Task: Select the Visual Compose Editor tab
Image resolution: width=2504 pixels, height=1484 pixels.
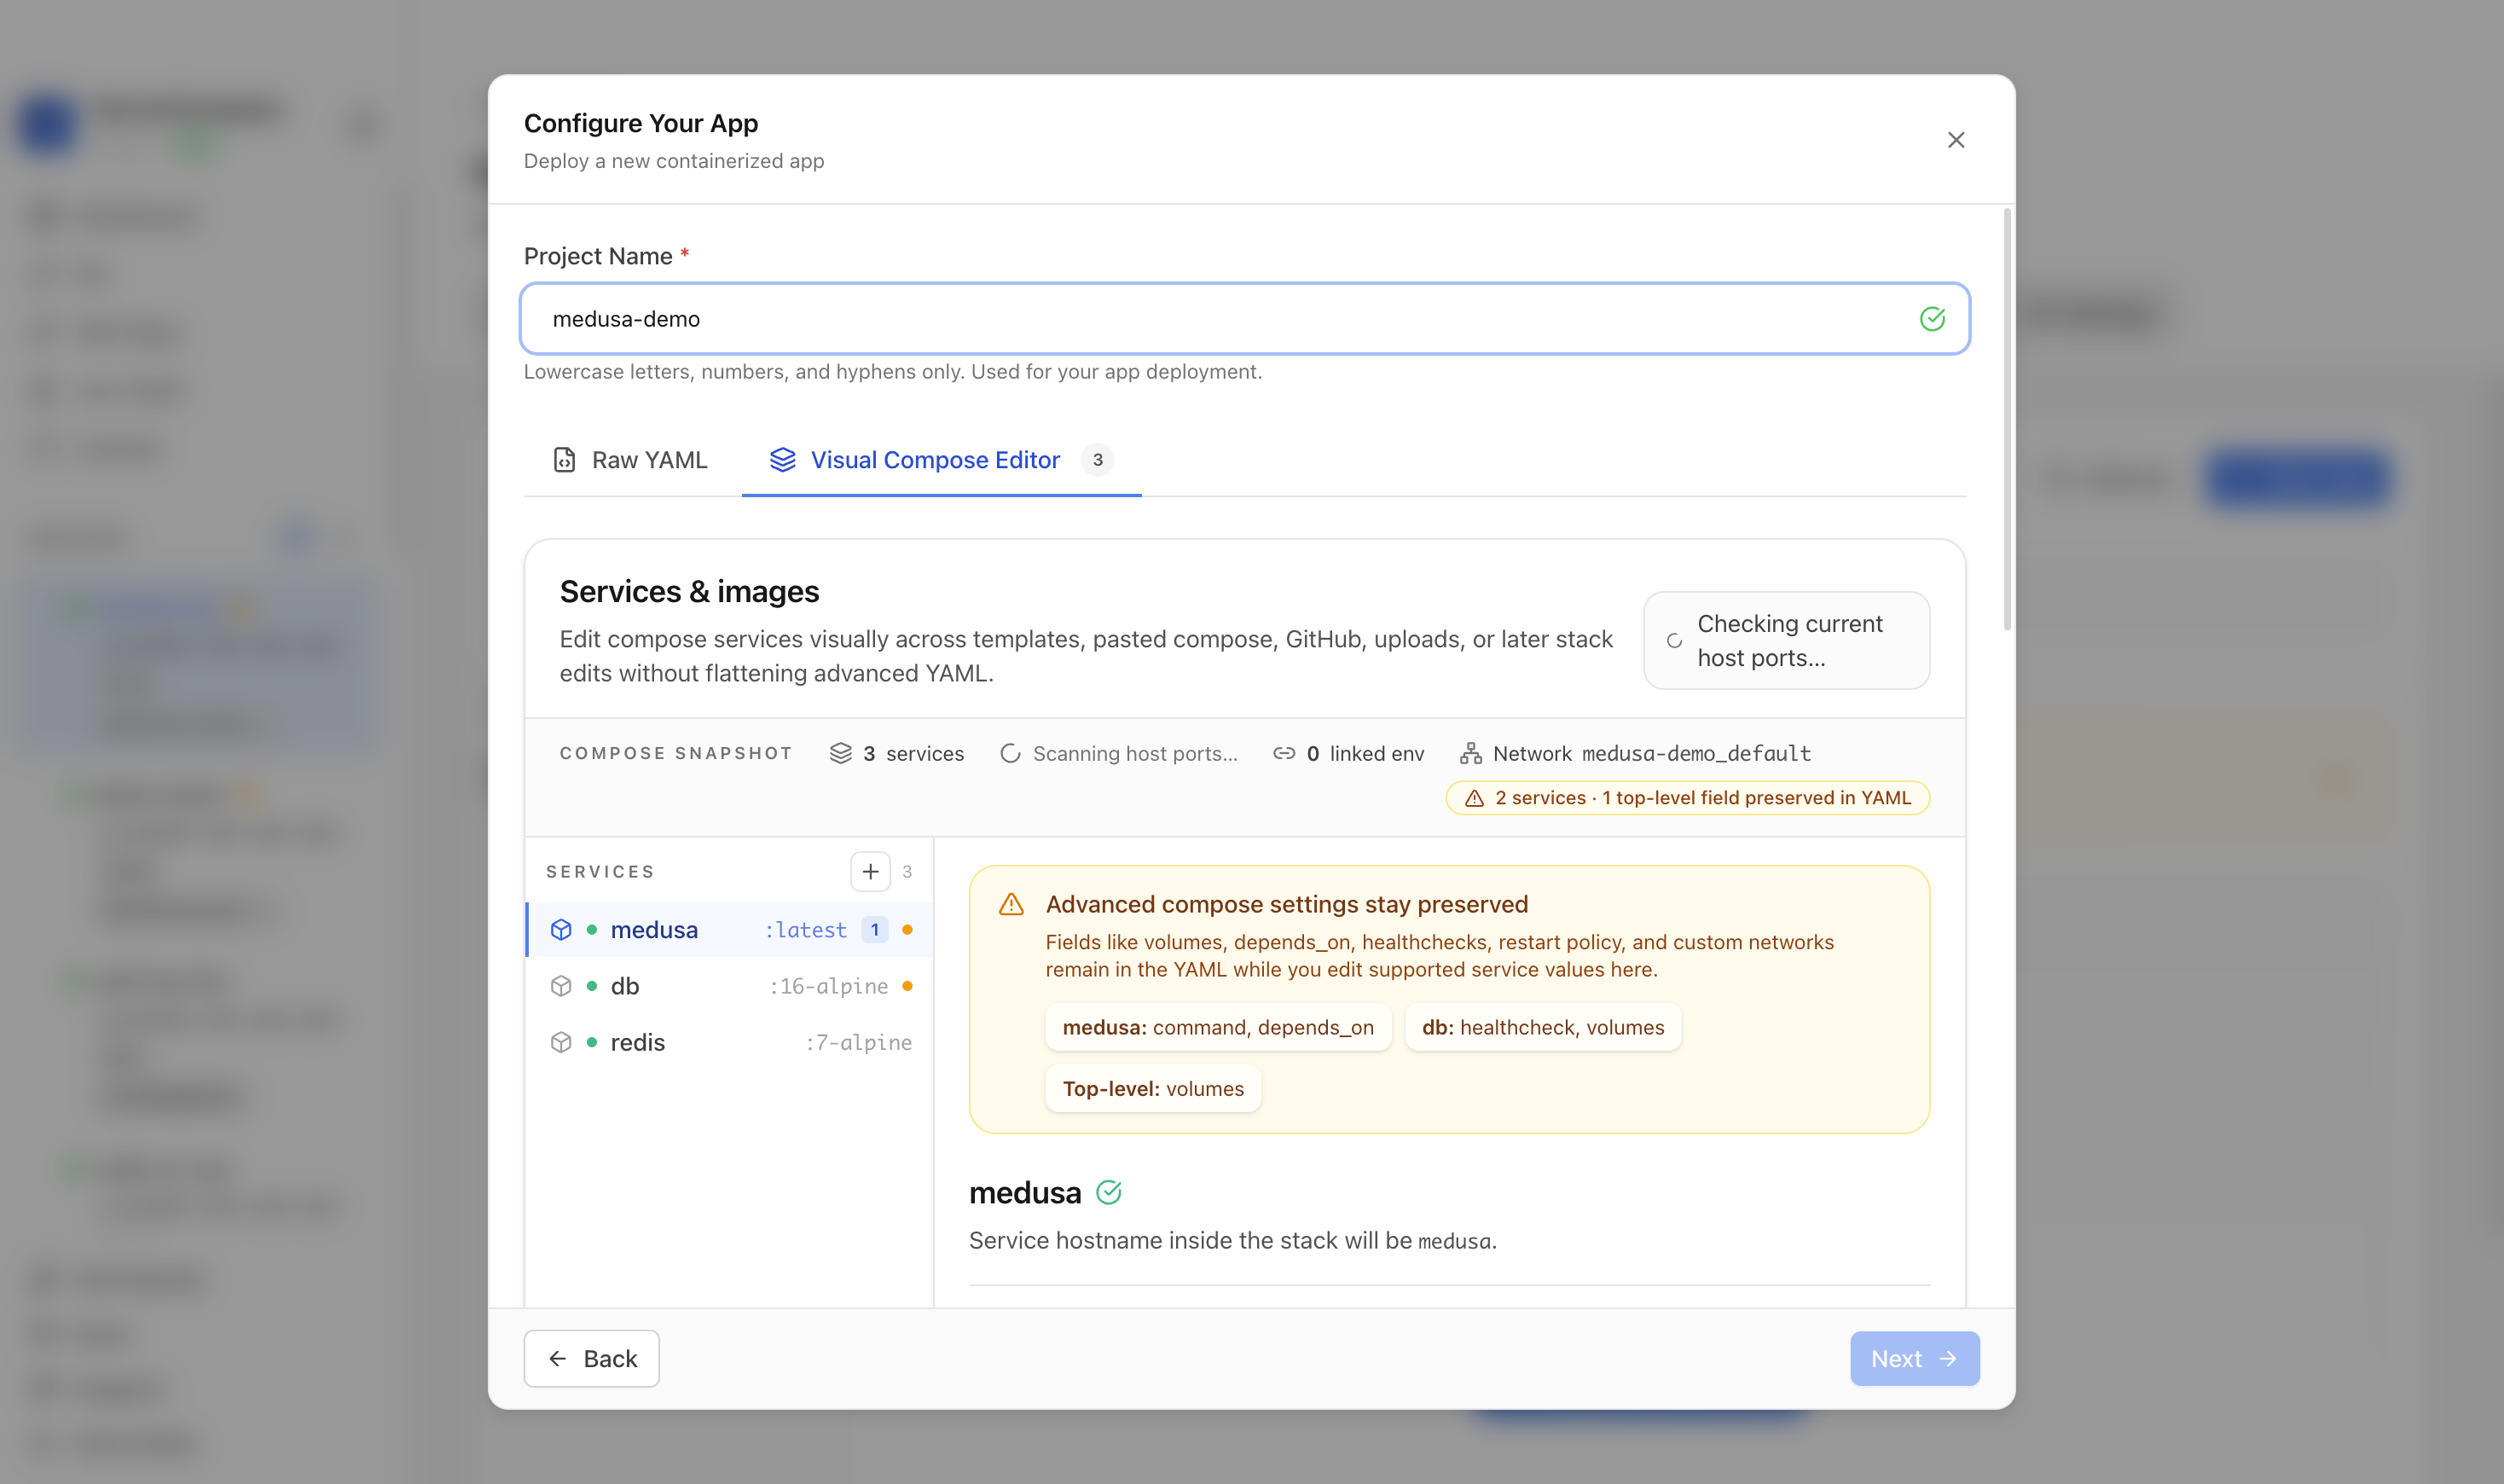Action: [x=941, y=460]
